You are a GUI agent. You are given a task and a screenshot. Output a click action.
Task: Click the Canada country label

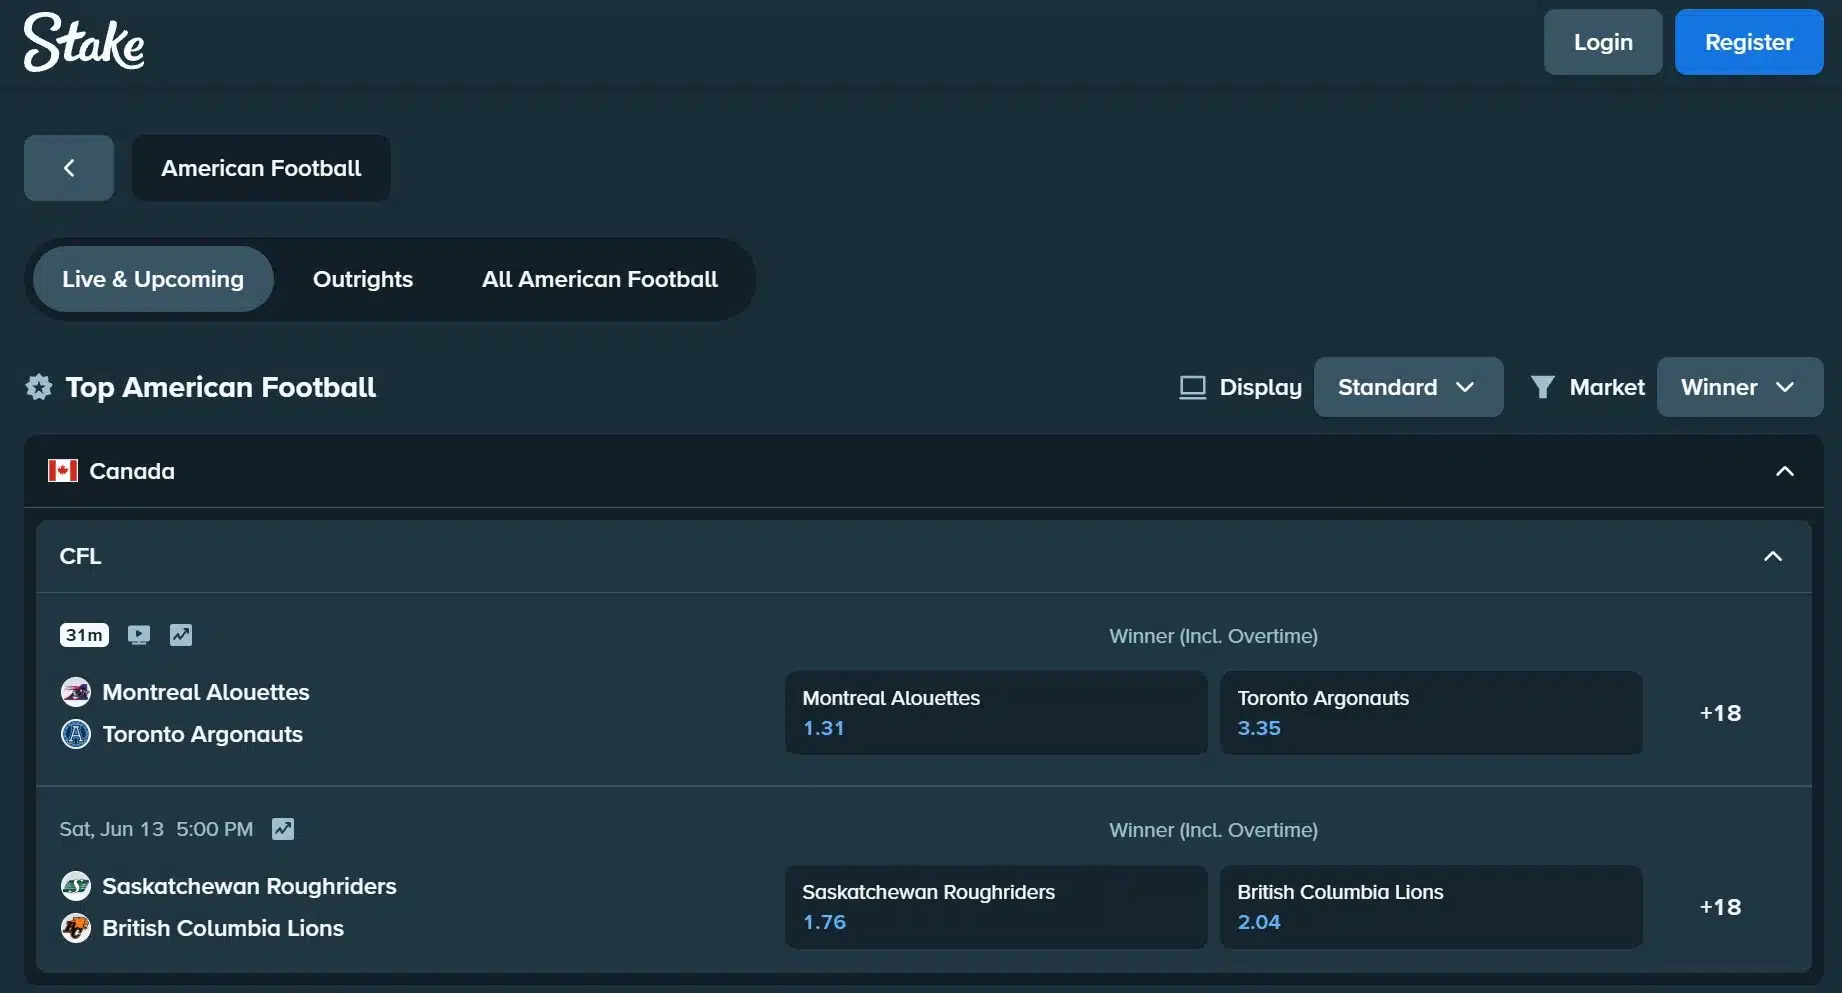132,471
